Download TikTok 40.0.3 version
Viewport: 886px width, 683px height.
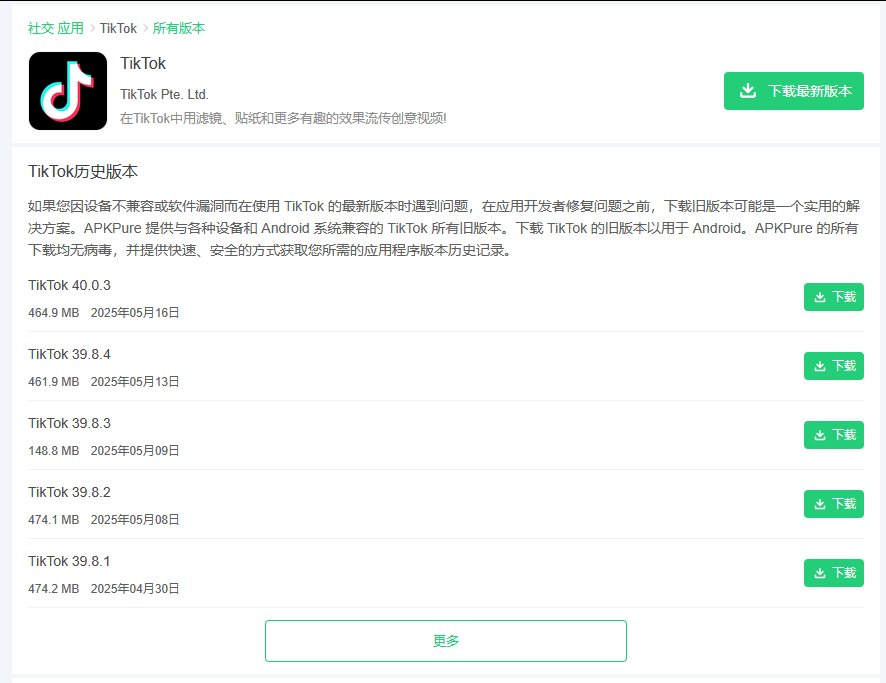(833, 297)
